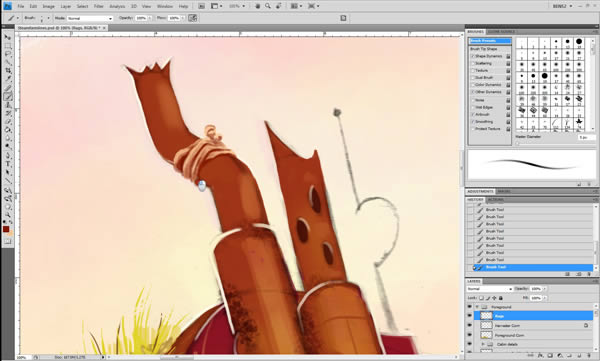This screenshot has width=600, height=361.
Task: Select the Move tool
Action: 7,37
